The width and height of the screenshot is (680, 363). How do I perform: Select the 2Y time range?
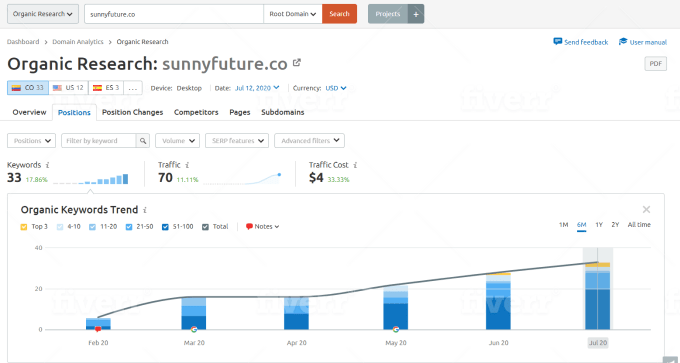coord(615,225)
